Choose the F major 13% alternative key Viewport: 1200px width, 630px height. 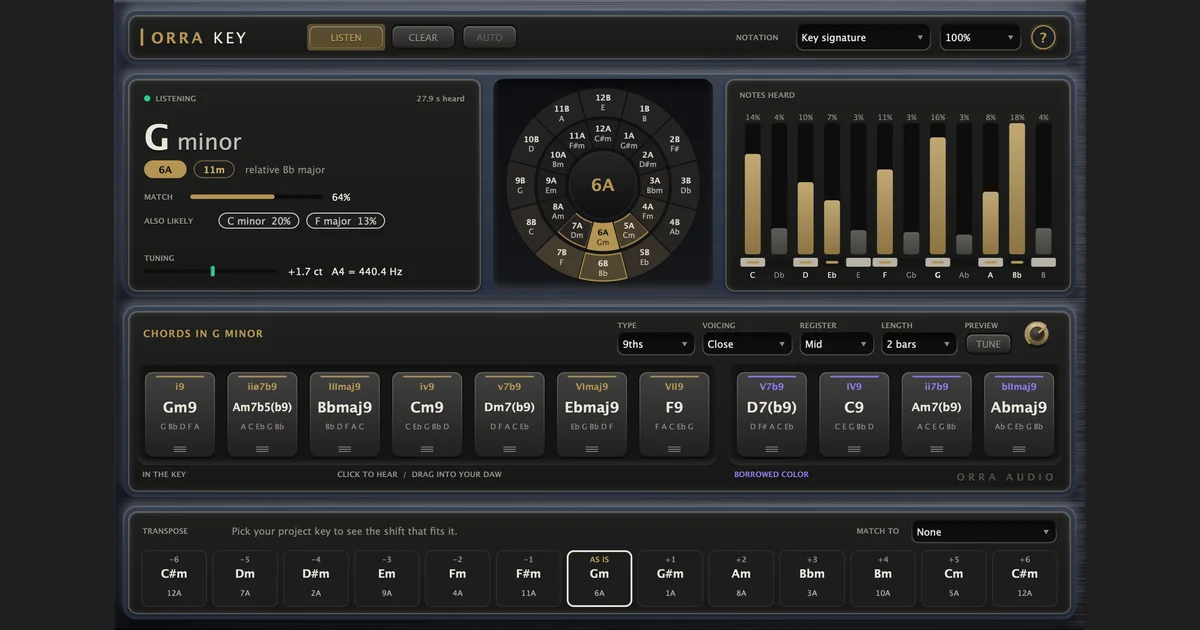coord(345,221)
